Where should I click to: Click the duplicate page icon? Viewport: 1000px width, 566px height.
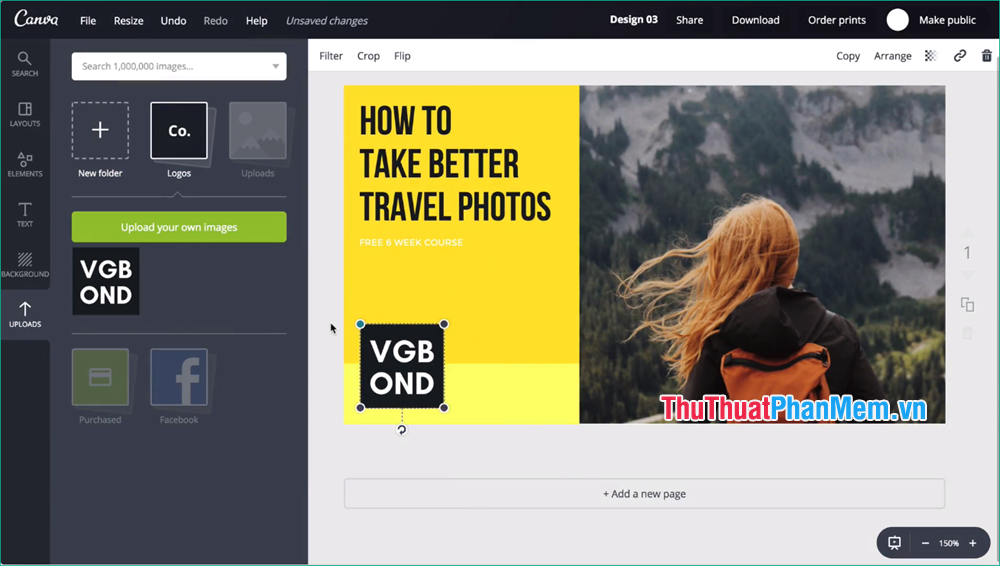coord(967,304)
